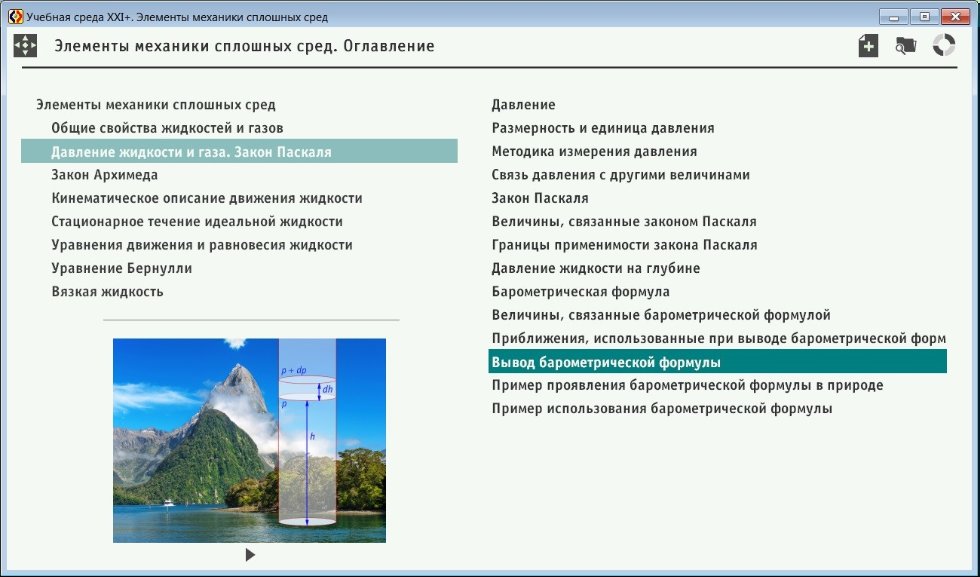980x577 pixels.
Task: Select 'Уравнение Бернулли' in the left list
Action: pyautogui.click(x=118, y=266)
